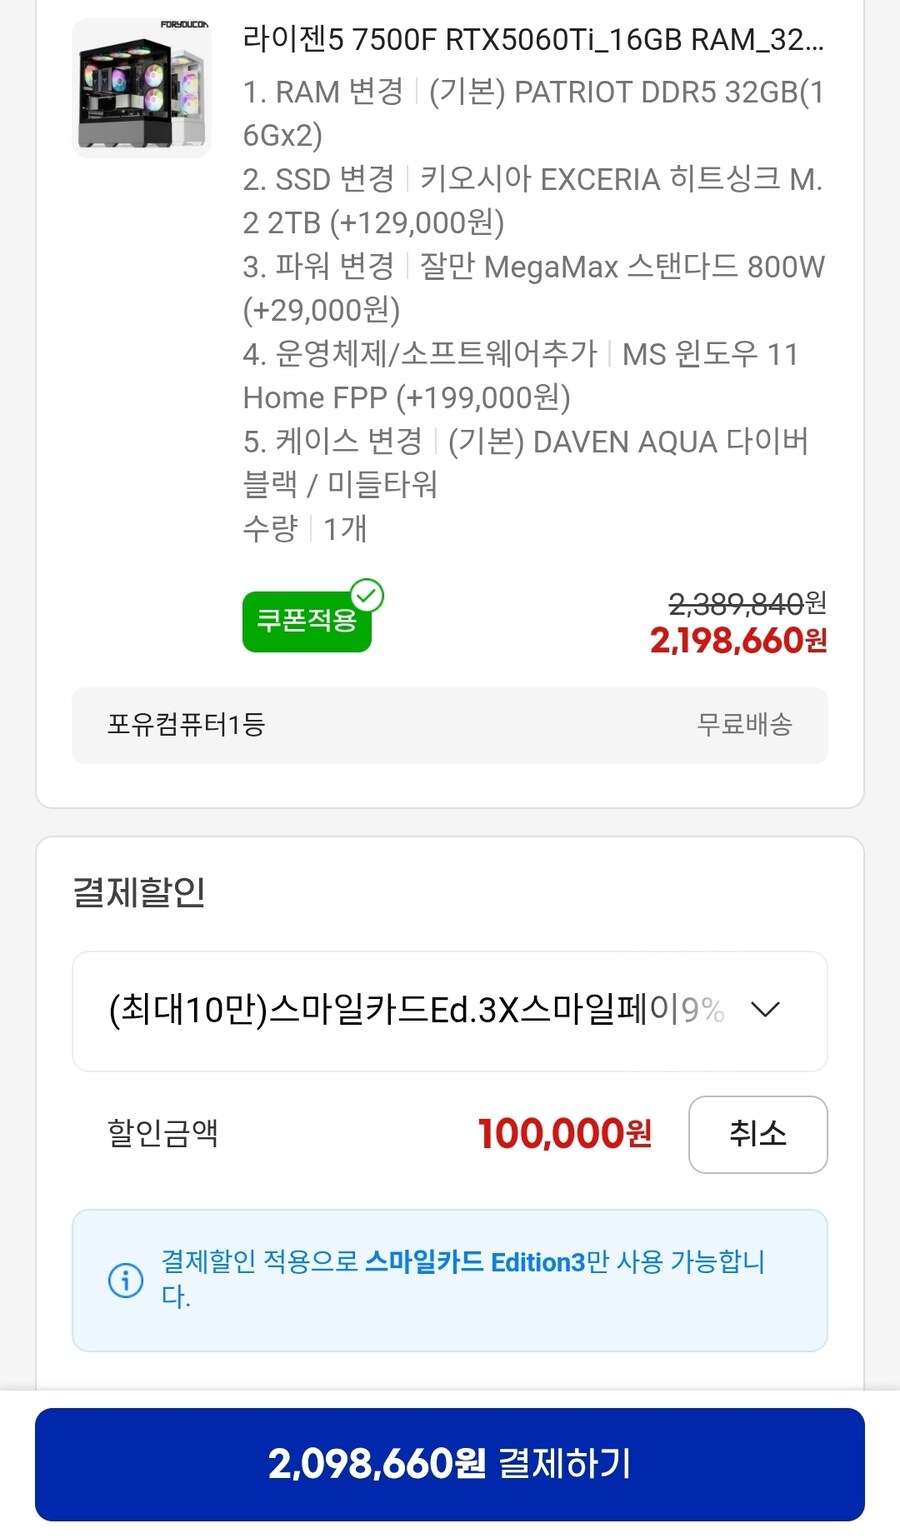Image resolution: width=900 pixels, height=1538 pixels.
Task: Click the info icon in blue notice
Action: 126,1280
